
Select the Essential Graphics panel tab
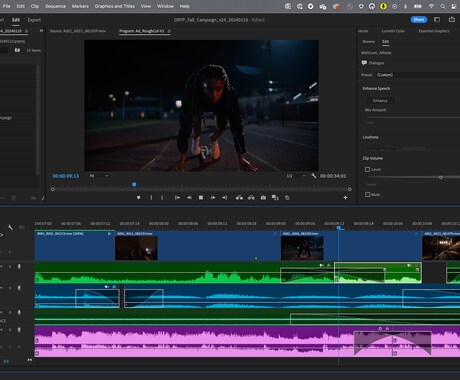click(434, 31)
